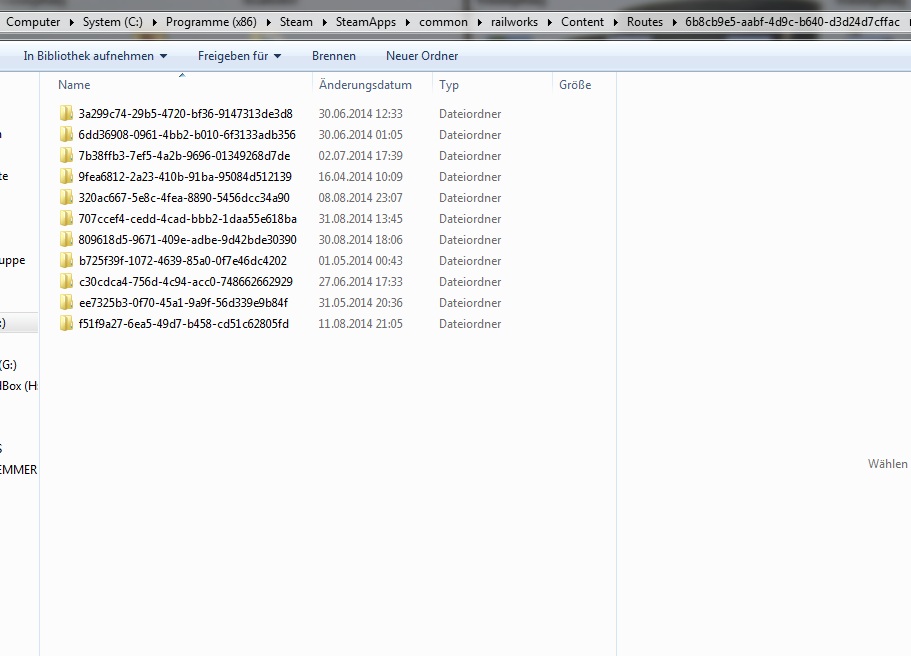Click date 30.06.2014 12:33
The width and height of the screenshot is (911, 656).
click(360, 114)
